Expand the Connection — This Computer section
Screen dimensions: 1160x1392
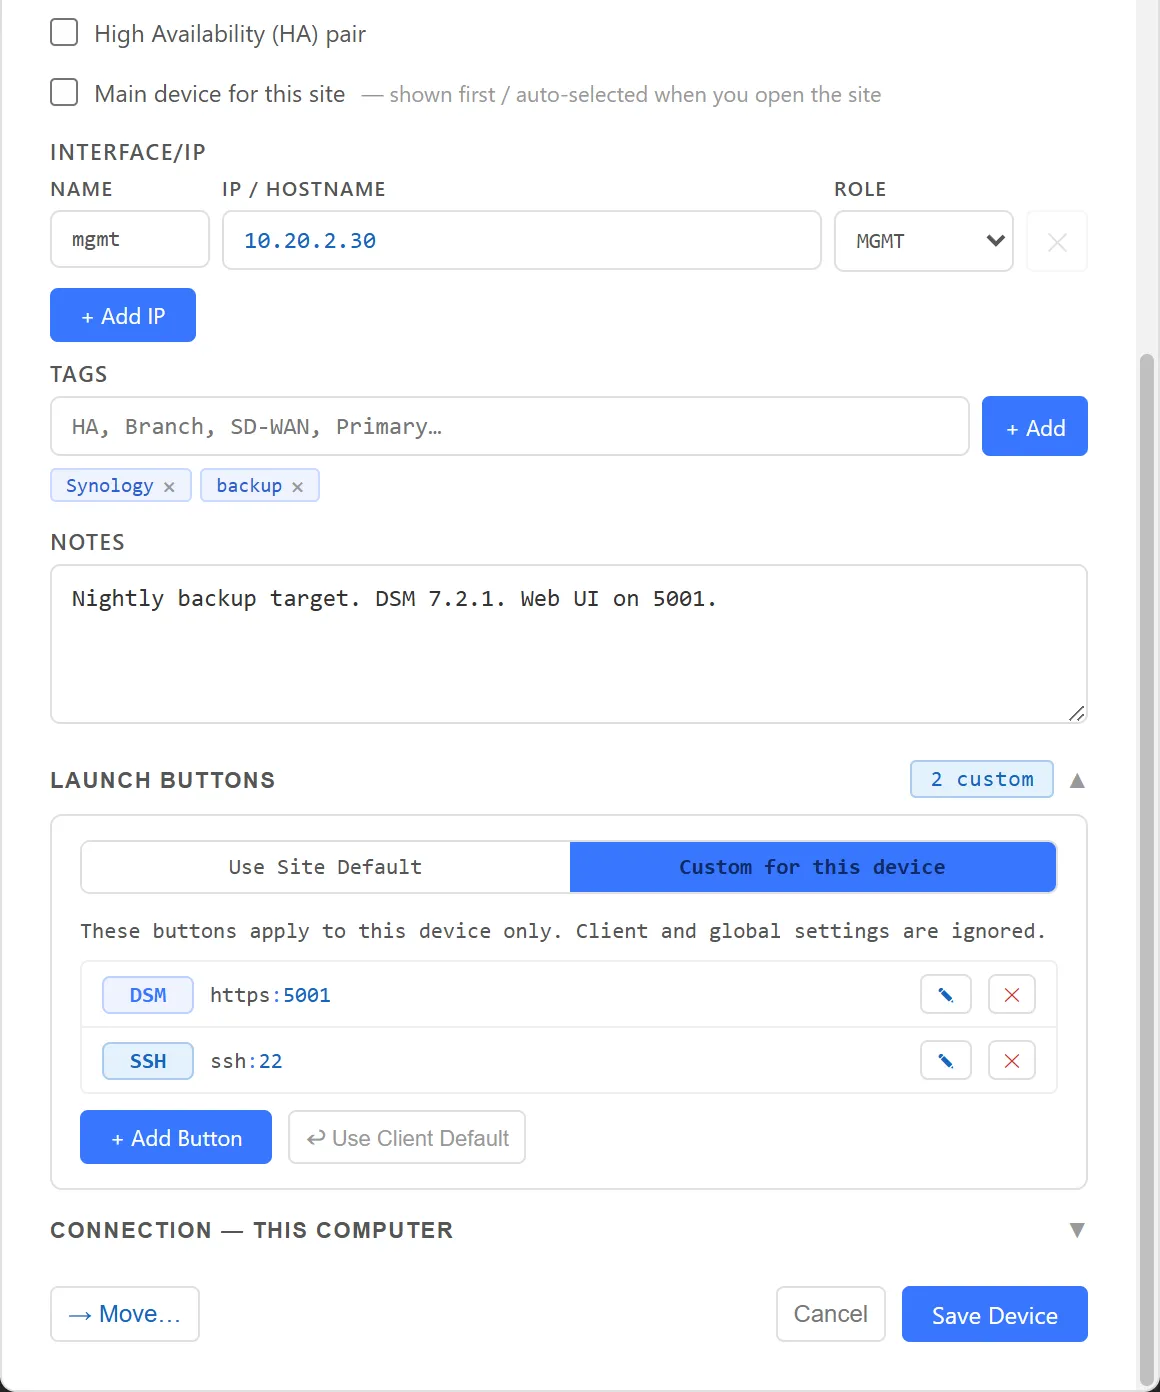coord(1077,1230)
